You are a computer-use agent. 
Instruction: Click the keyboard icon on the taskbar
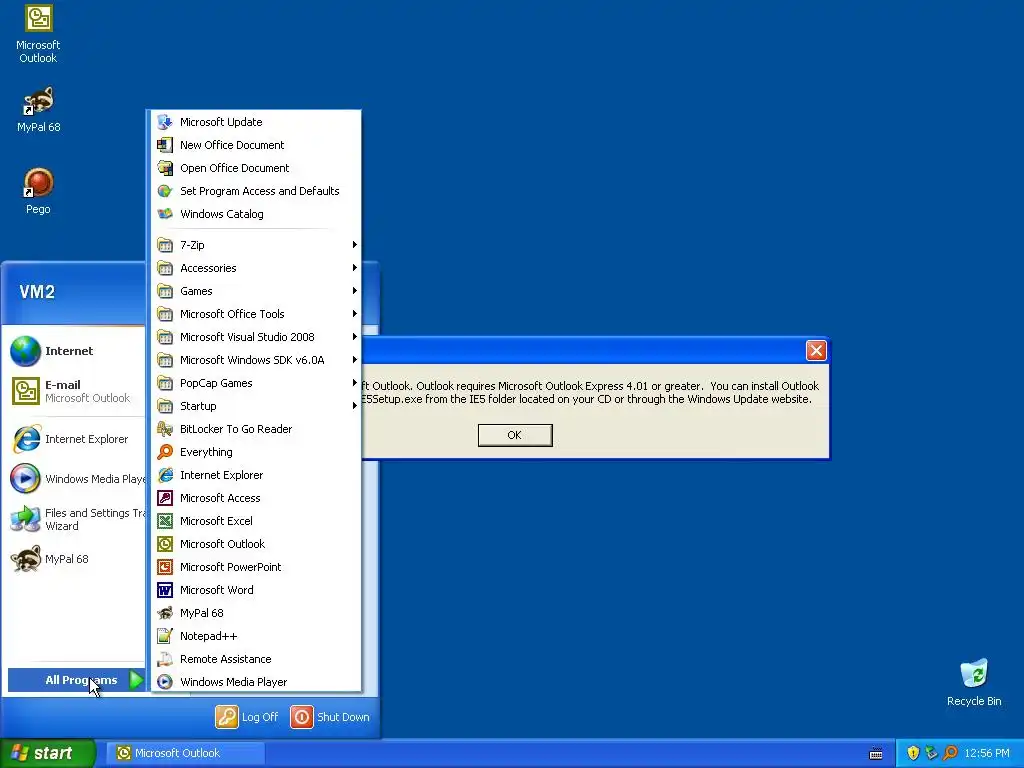tap(876, 754)
